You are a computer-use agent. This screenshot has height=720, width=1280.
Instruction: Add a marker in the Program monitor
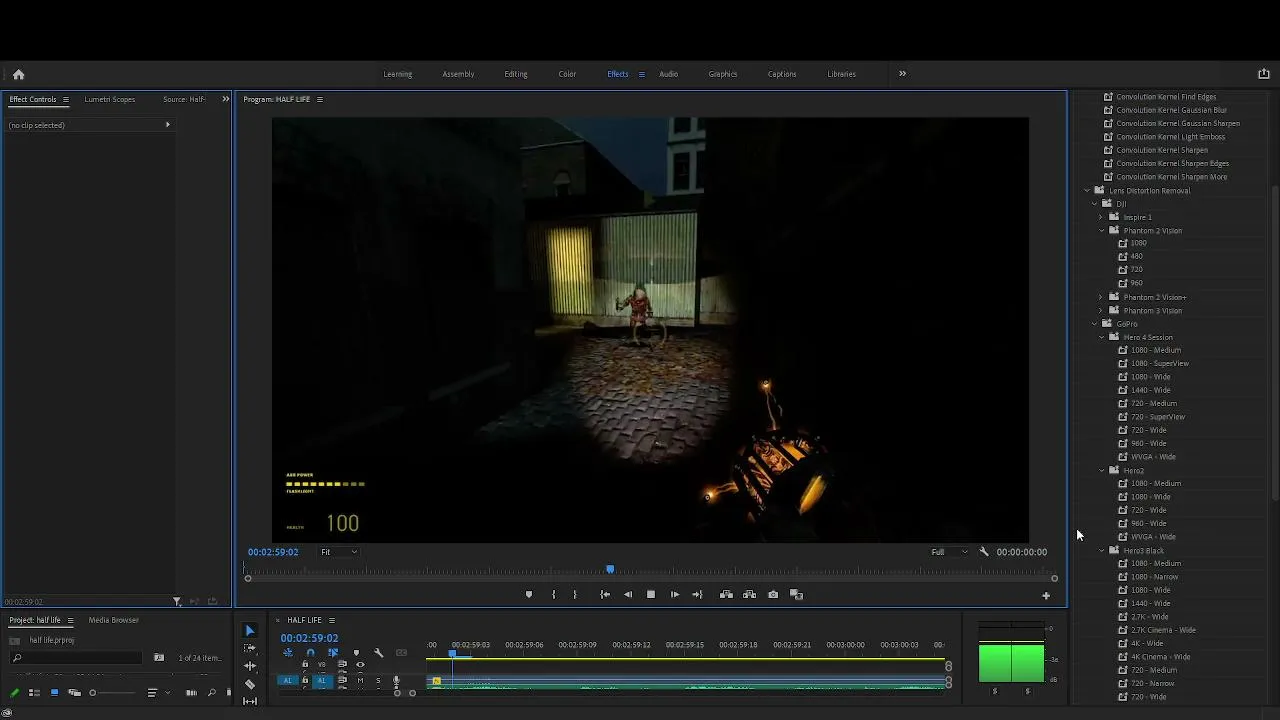(x=529, y=595)
